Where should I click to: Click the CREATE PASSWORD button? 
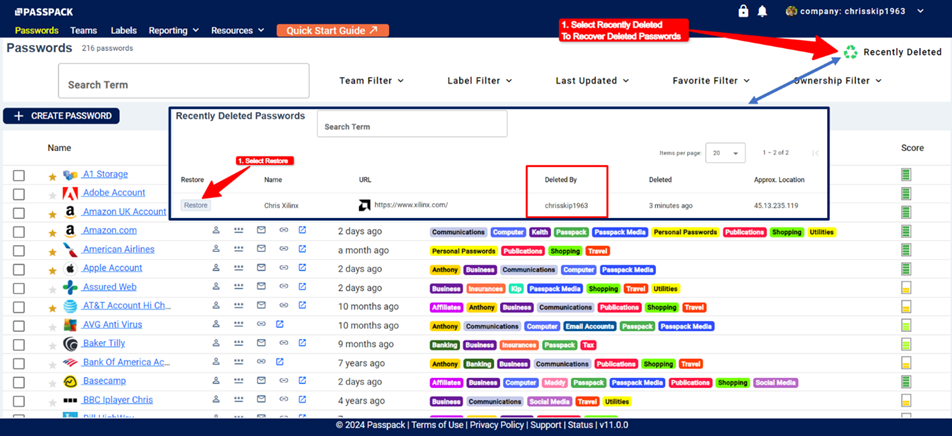tap(61, 116)
